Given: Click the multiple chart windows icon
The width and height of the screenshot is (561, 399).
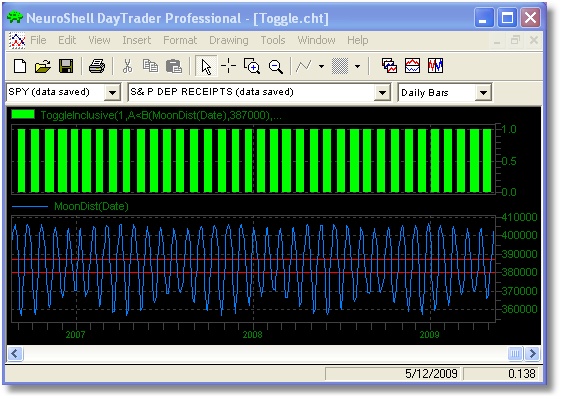Looking at the screenshot, I should (x=389, y=66).
